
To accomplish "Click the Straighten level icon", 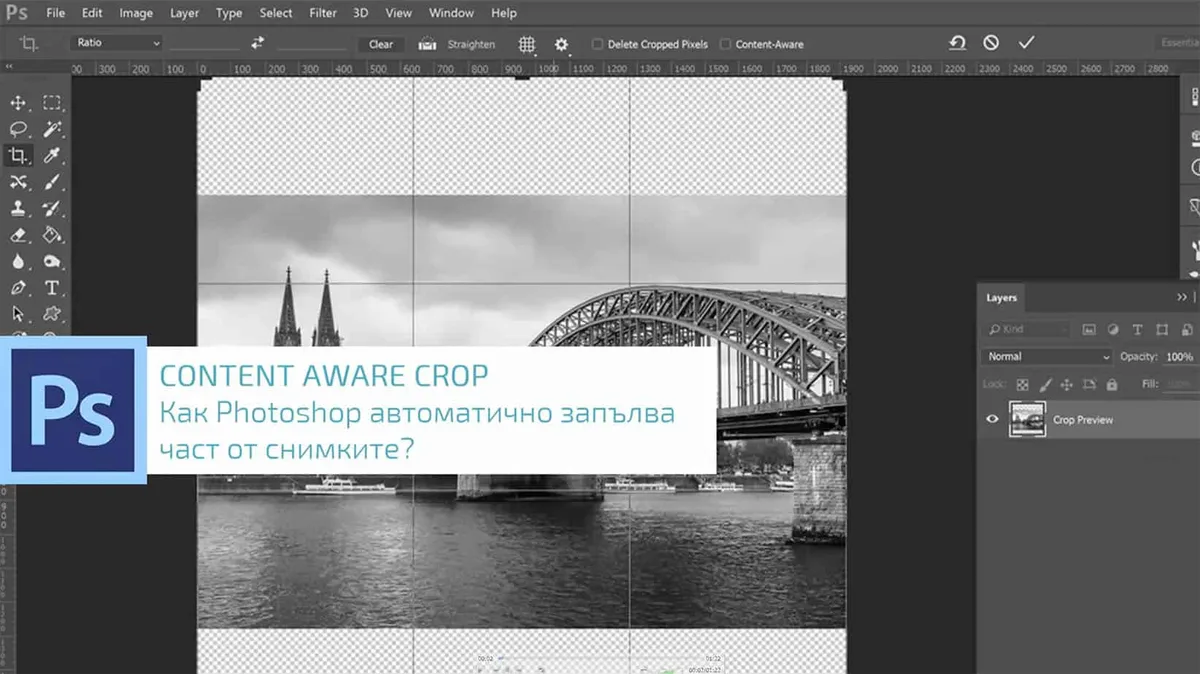I will (428, 44).
